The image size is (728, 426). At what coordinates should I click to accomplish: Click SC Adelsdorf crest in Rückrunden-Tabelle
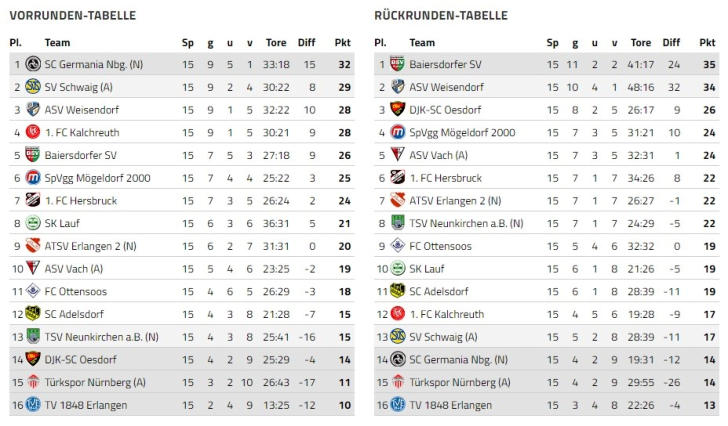pyautogui.click(x=398, y=291)
